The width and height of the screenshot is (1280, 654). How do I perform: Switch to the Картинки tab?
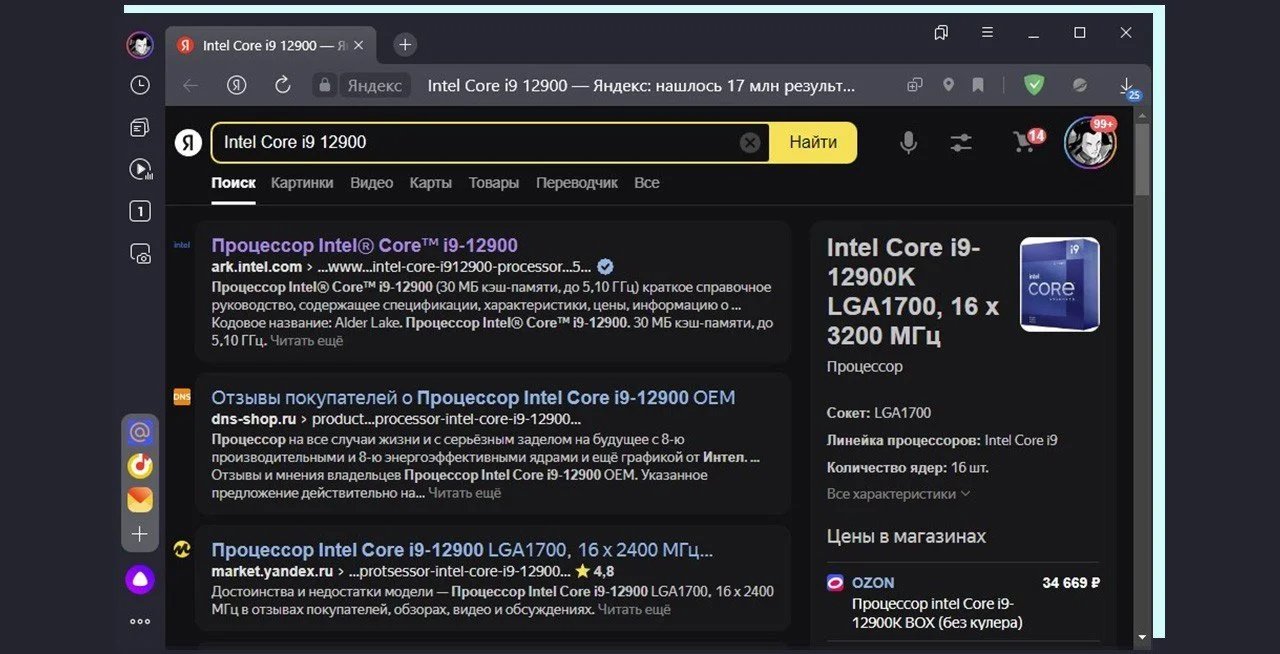pos(302,183)
